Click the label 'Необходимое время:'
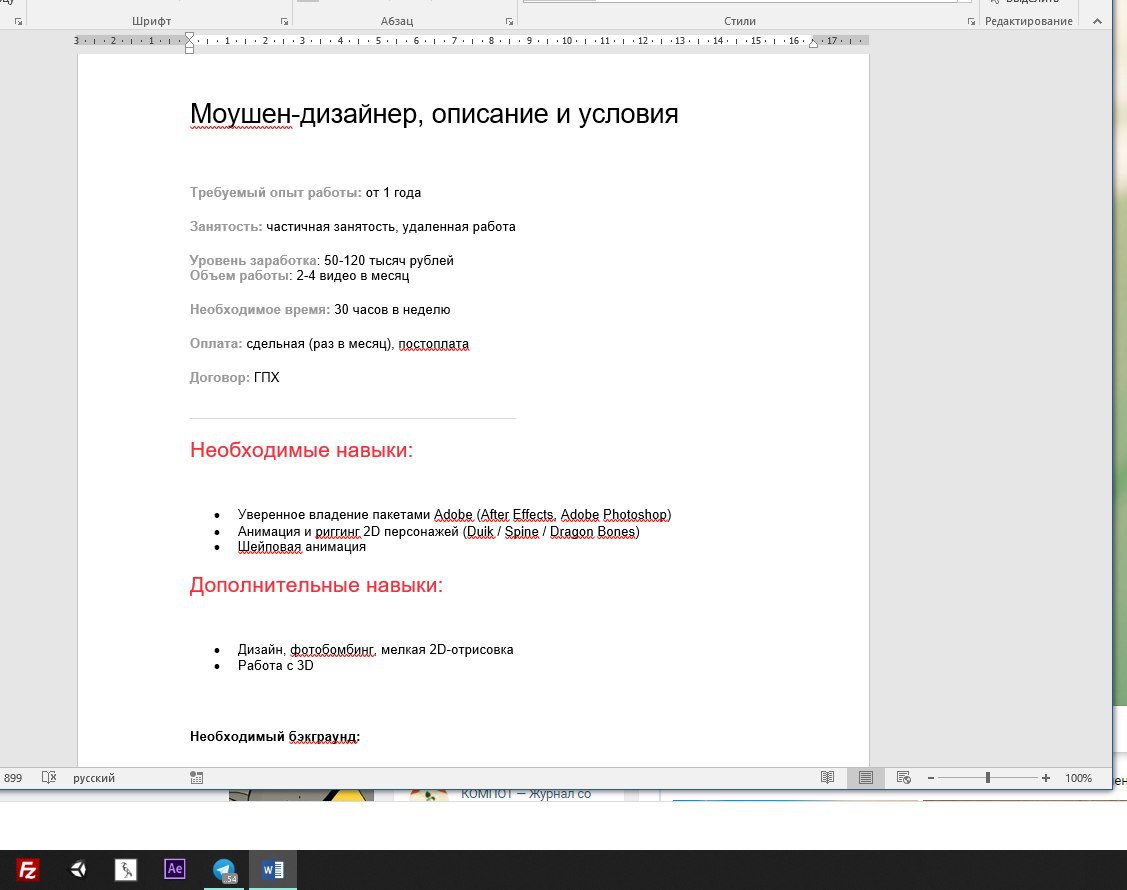Viewport: 1127px width, 890px height. click(260, 310)
